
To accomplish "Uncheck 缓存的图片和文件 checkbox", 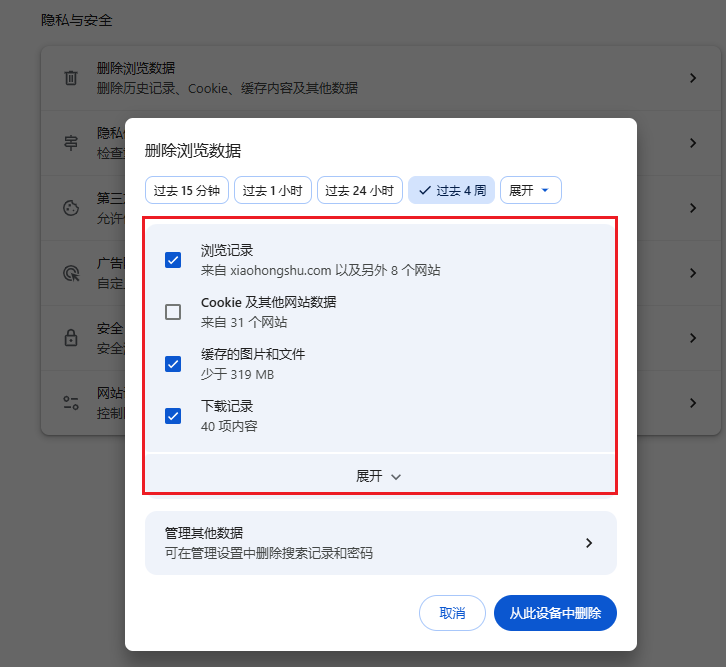I will coord(173,364).
